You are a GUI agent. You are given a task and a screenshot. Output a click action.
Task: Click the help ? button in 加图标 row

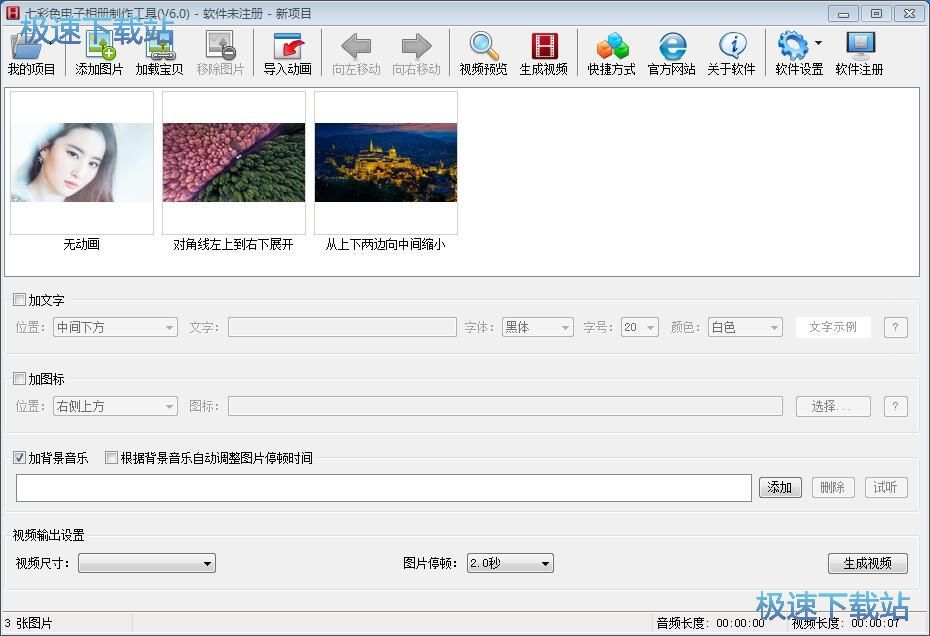(896, 406)
